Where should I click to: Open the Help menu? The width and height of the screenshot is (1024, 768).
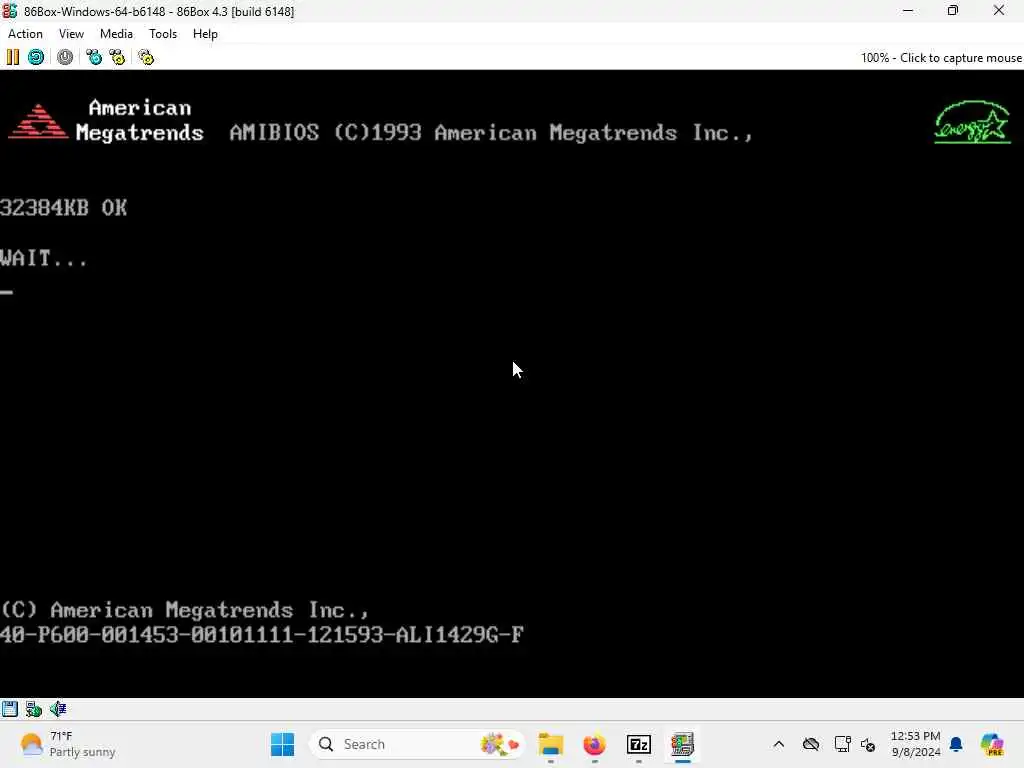coord(205,34)
